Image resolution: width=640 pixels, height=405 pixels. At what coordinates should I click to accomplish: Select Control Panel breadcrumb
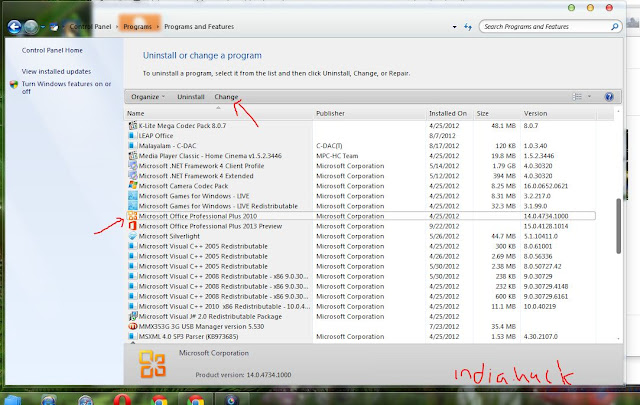click(90, 27)
